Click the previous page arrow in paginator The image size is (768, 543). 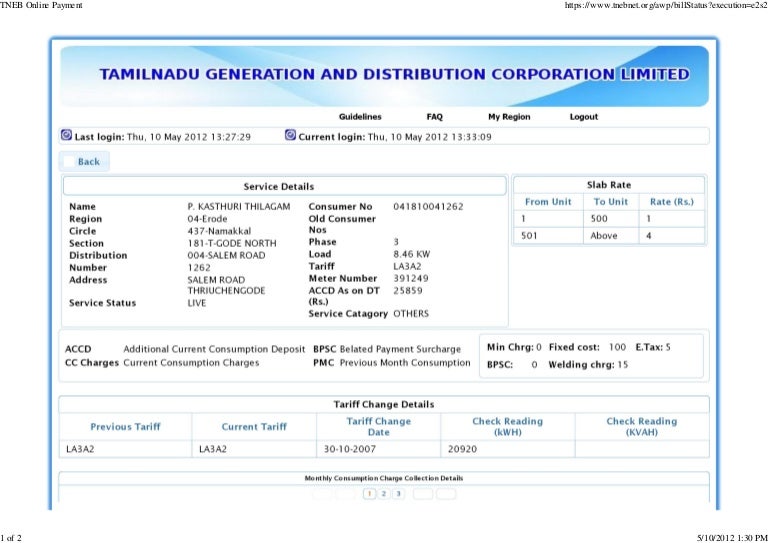click(345, 493)
